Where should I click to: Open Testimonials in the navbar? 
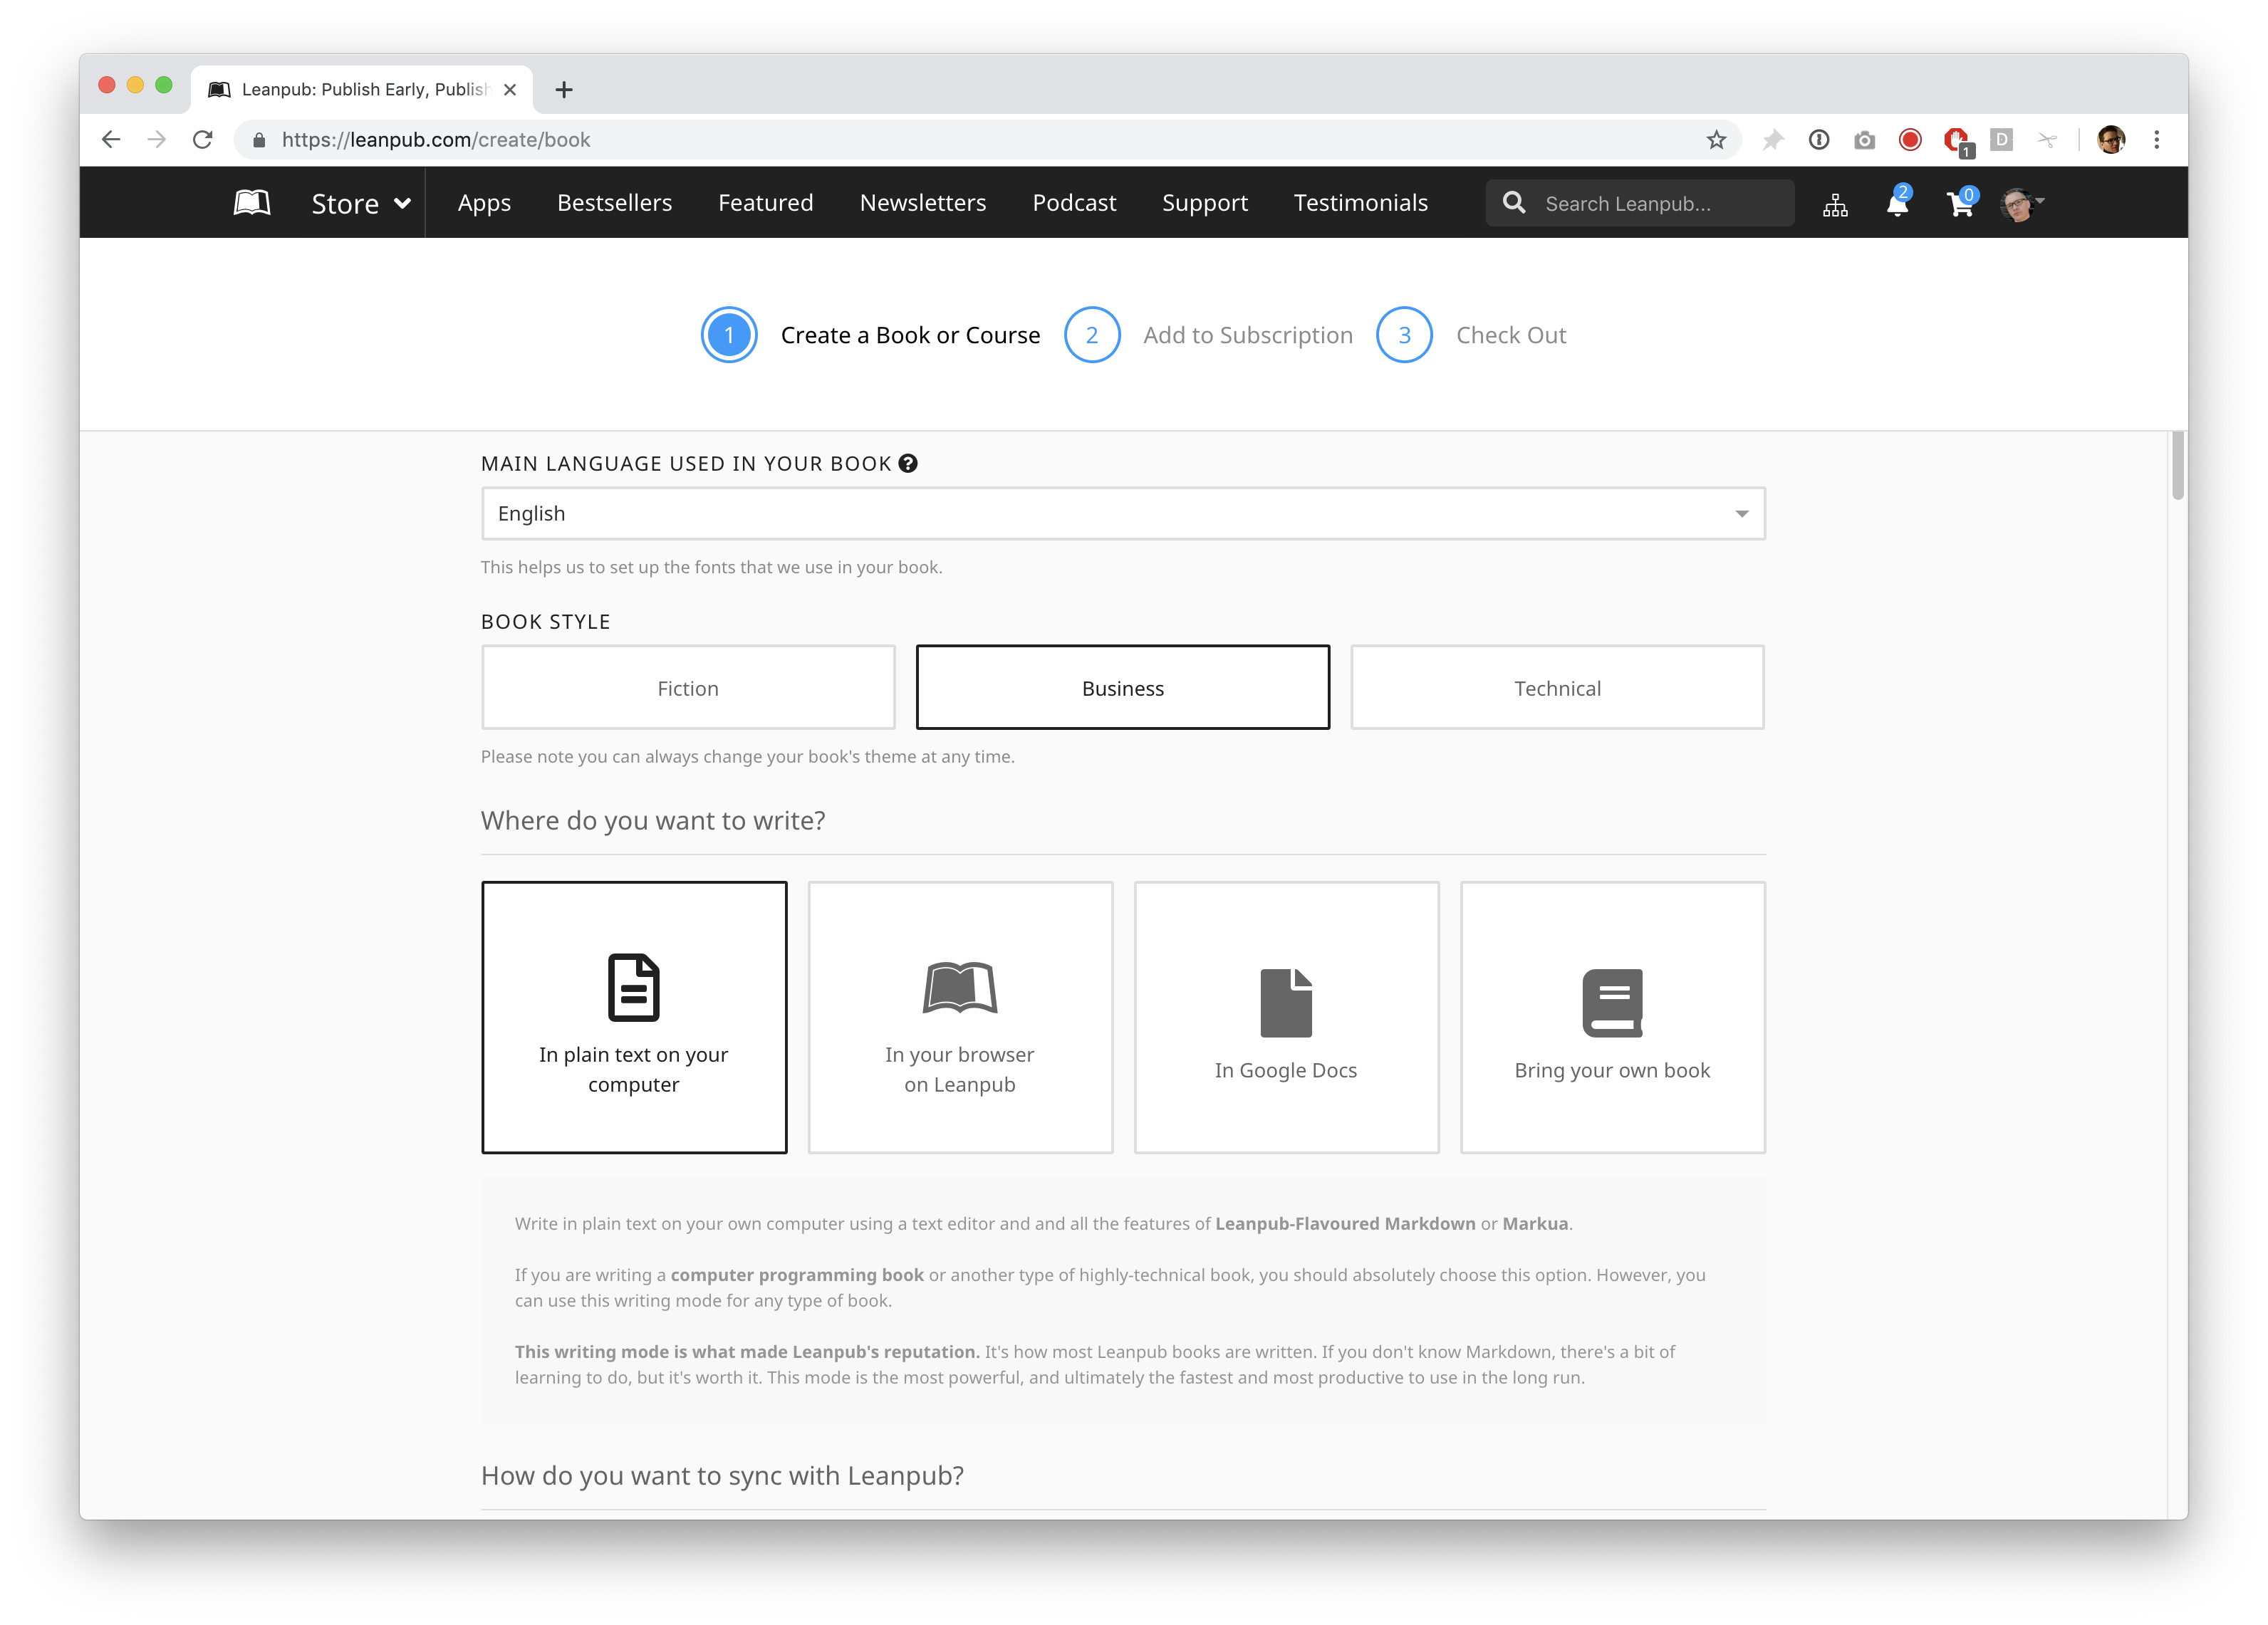coord(1361,203)
